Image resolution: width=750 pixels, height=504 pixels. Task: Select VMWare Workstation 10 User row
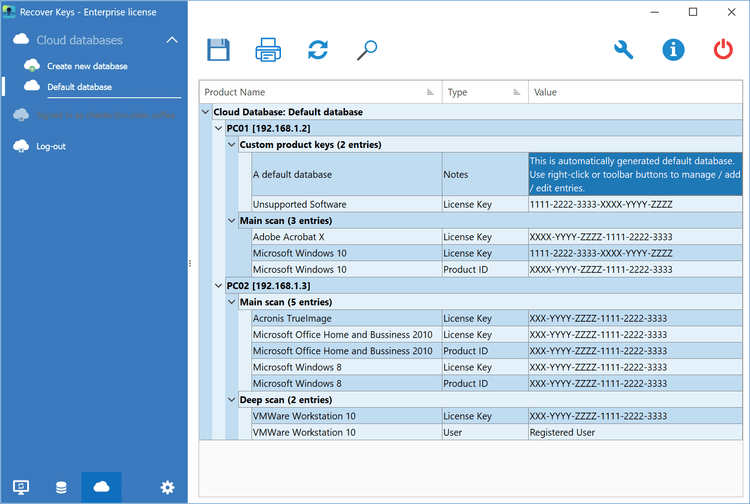click(x=497, y=432)
